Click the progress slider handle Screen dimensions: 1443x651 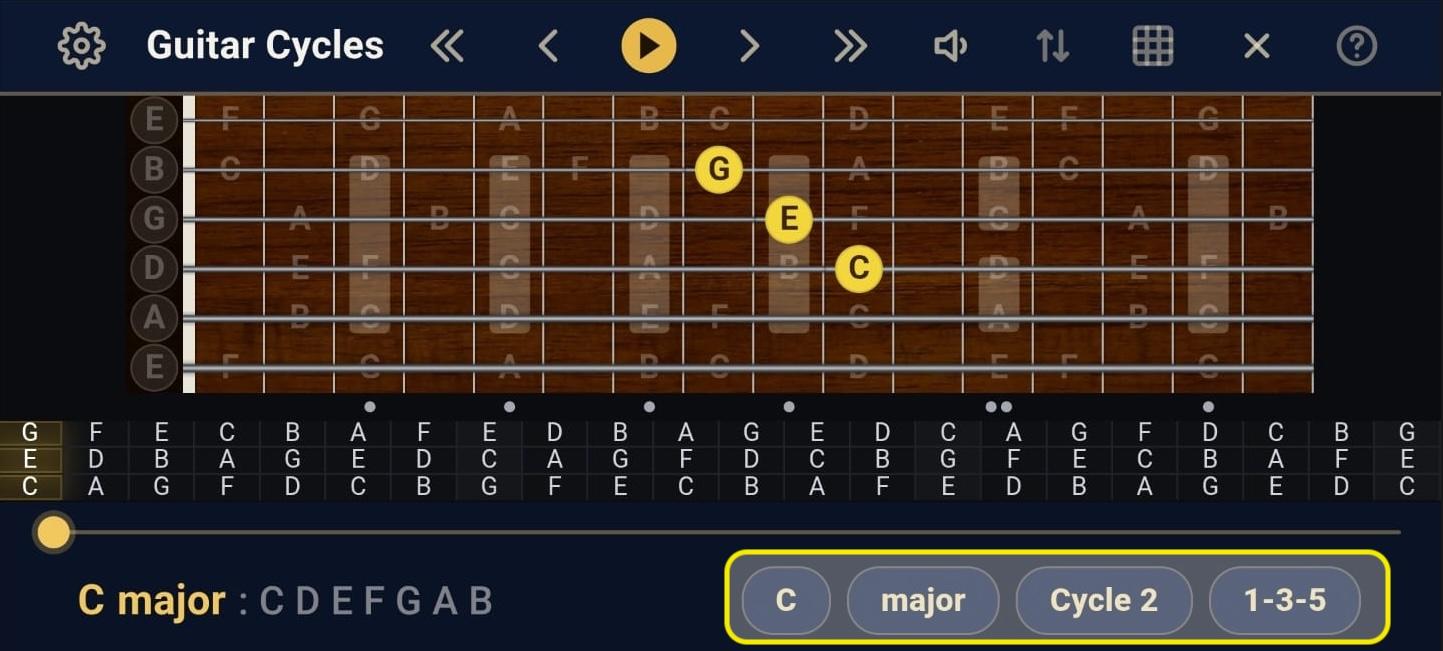pyautogui.click(x=53, y=532)
